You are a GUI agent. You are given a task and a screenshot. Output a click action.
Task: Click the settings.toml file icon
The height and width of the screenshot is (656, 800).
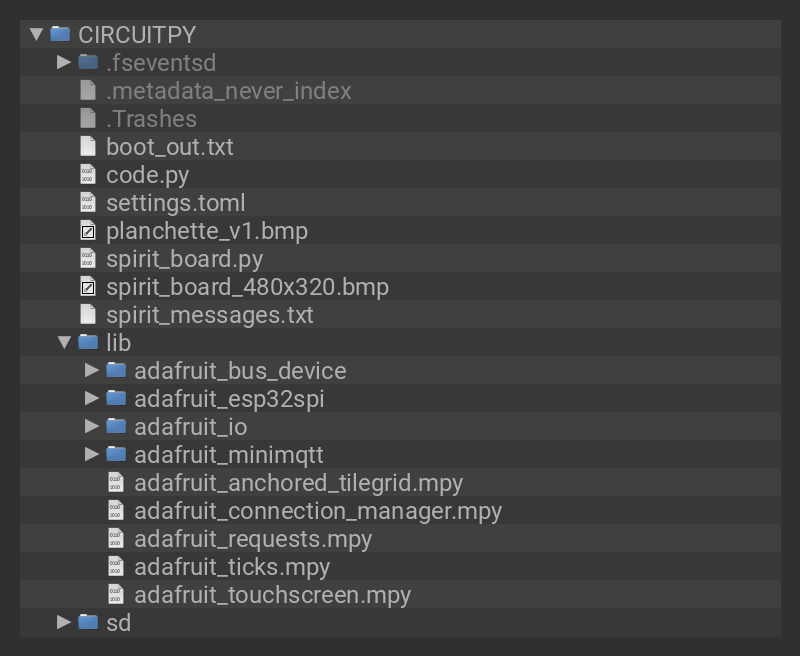coord(88,203)
